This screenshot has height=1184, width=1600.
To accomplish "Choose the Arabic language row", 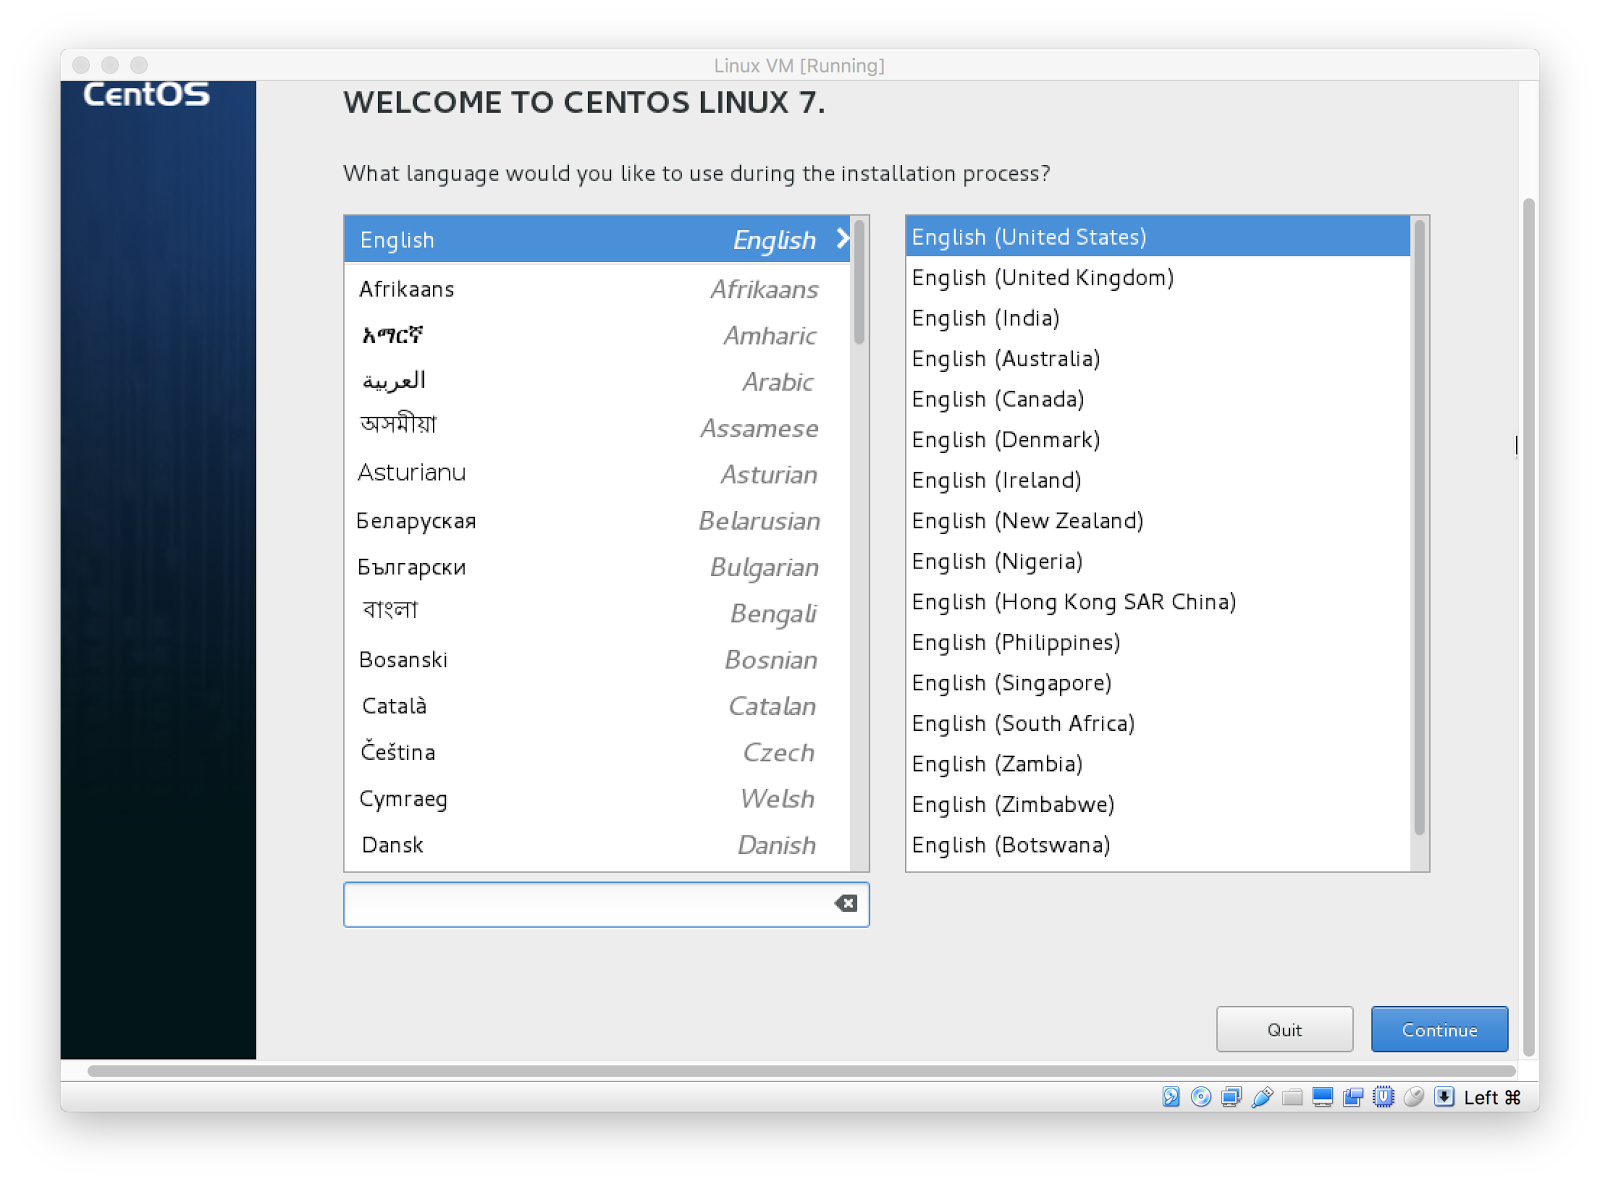I will point(597,381).
